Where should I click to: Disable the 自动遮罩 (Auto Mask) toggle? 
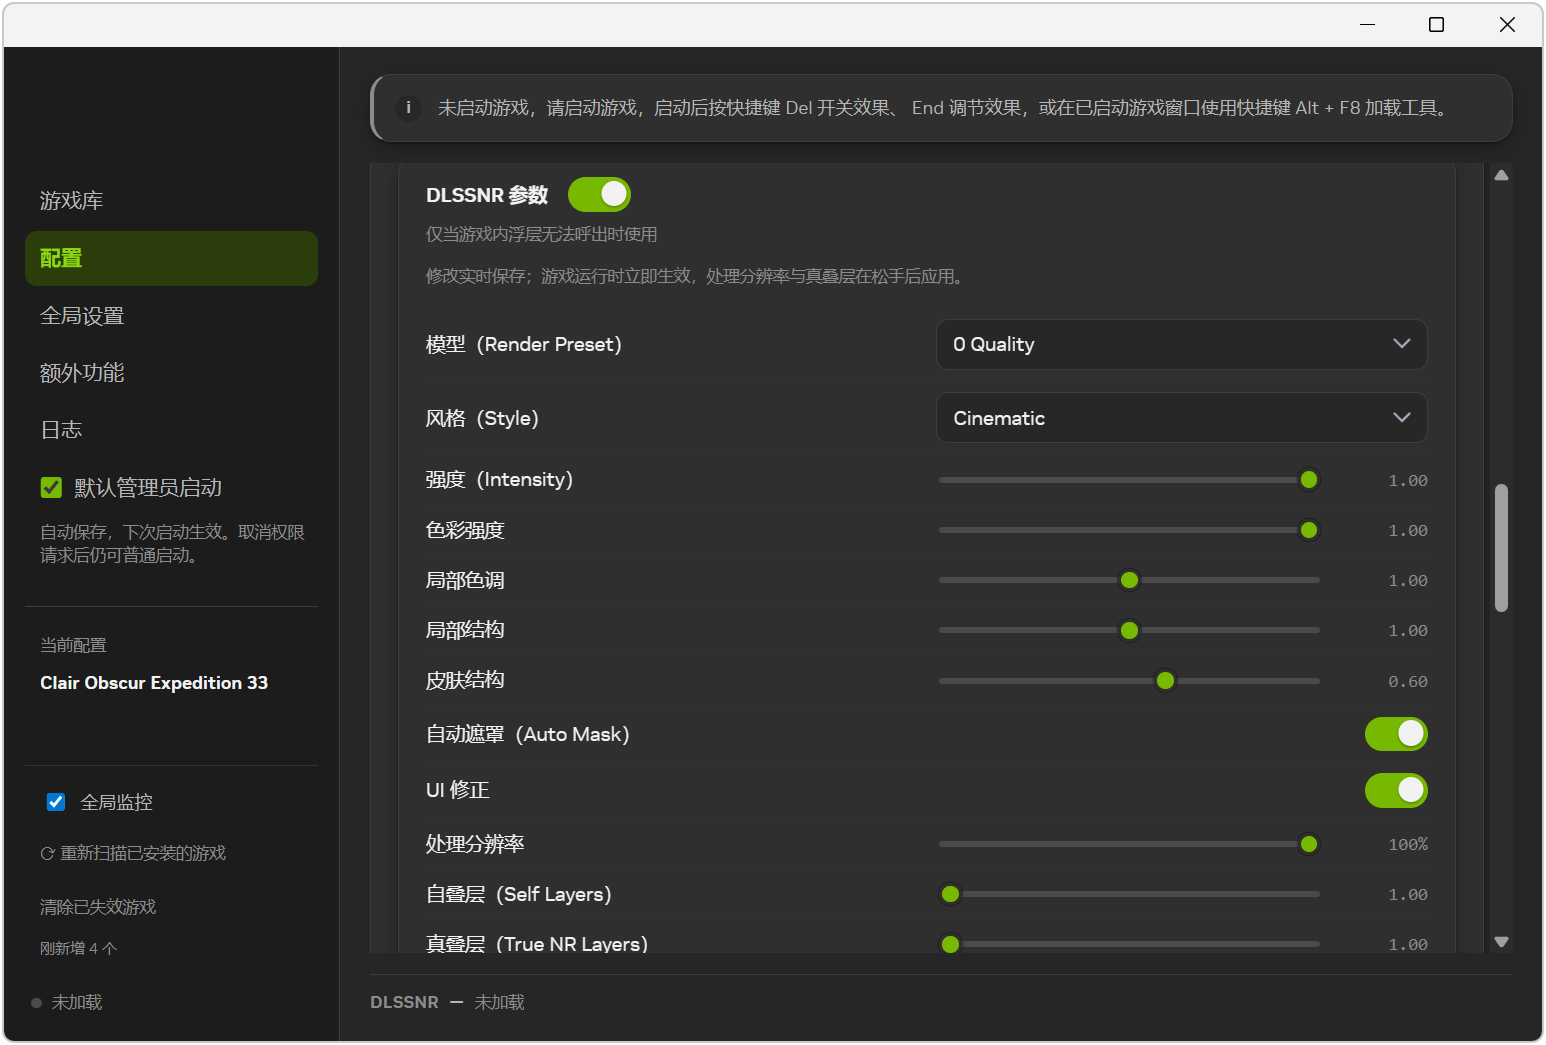(x=1396, y=734)
